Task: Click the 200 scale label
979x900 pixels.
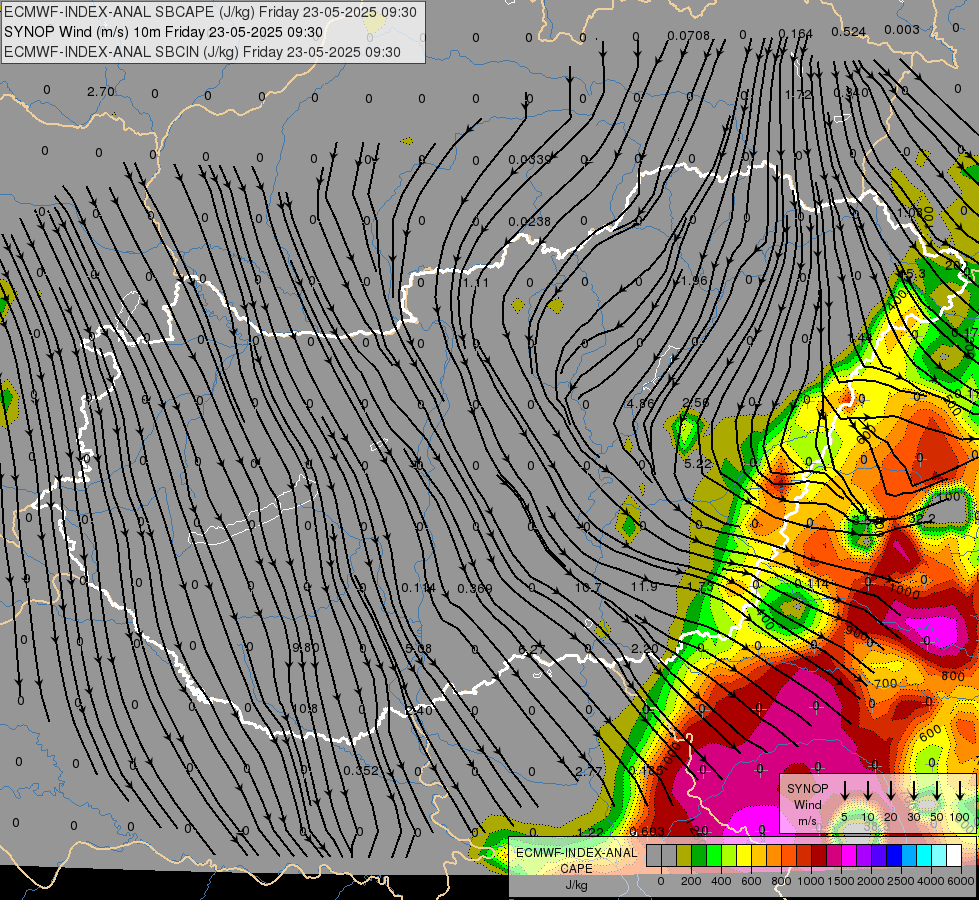Action: 691,881
